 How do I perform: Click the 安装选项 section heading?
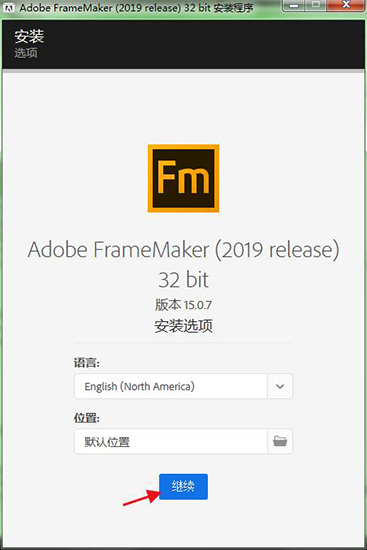click(184, 326)
